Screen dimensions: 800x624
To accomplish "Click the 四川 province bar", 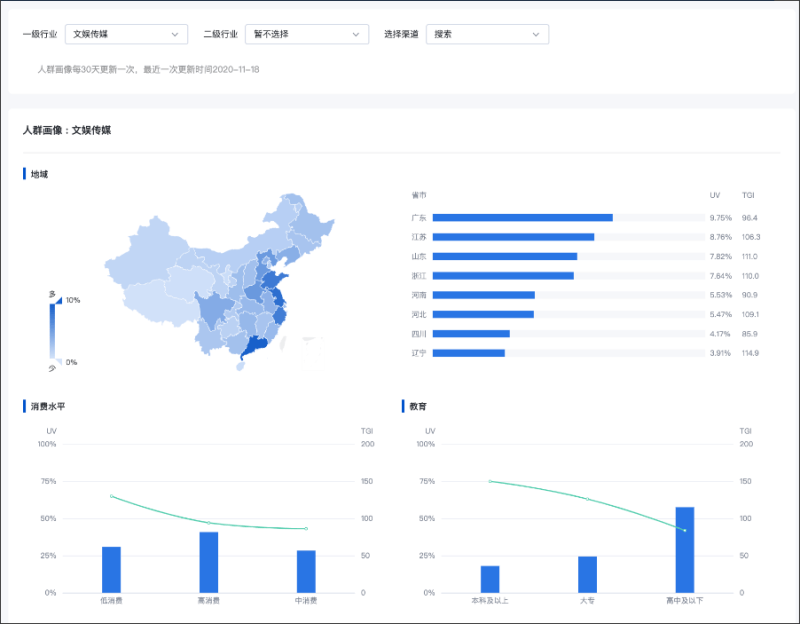I will point(471,334).
